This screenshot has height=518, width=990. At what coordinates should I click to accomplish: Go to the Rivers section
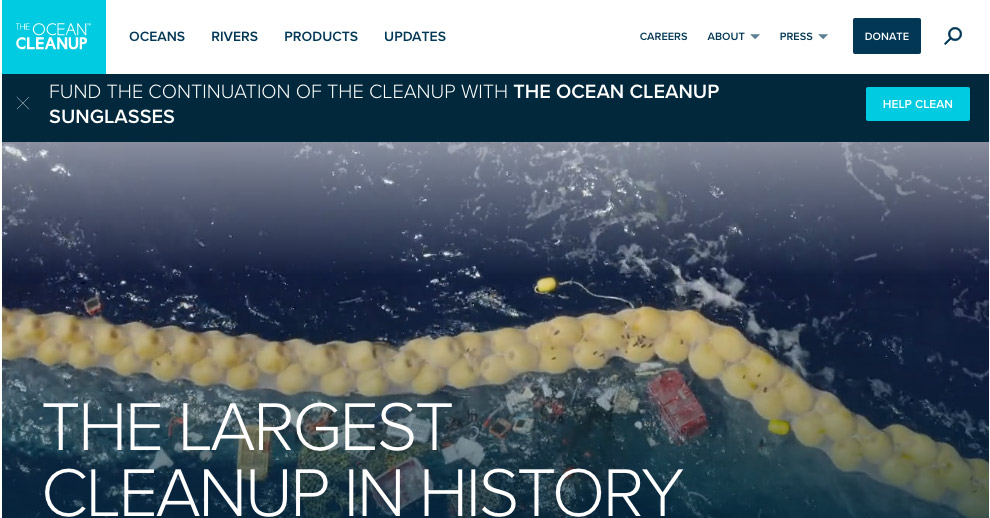click(x=234, y=37)
